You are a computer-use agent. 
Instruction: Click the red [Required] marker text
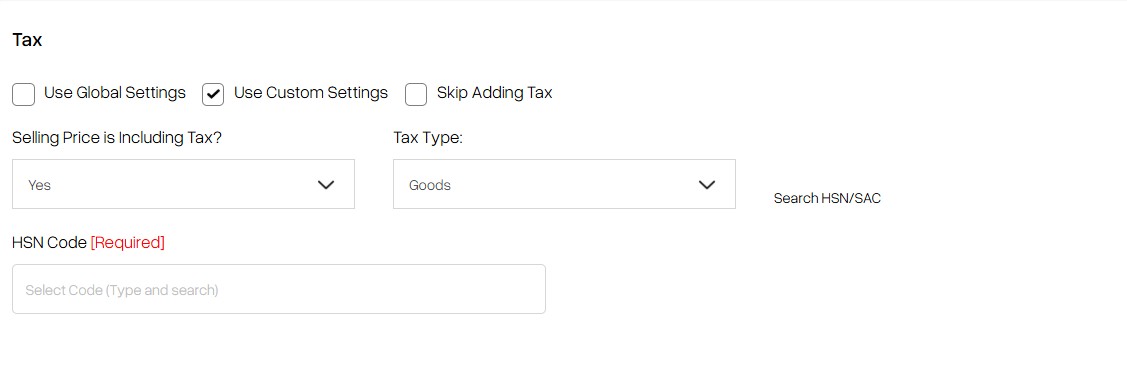128,243
